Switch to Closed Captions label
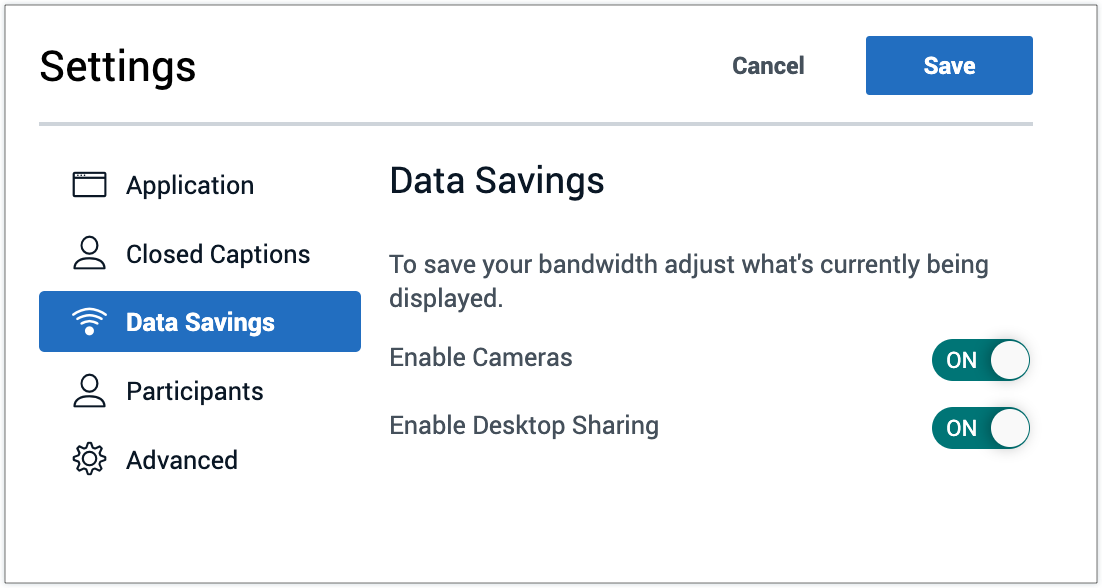Viewport: 1102px width, 588px height. coord(218,254)
